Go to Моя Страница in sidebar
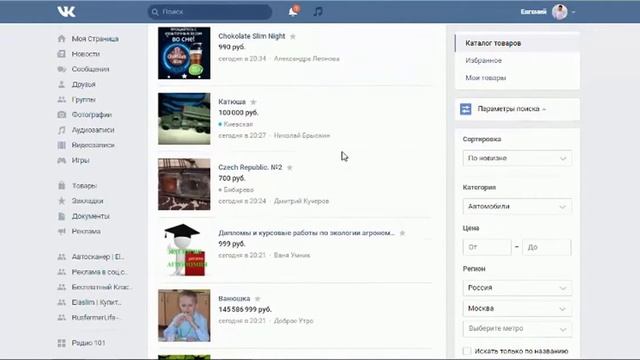 95,39
